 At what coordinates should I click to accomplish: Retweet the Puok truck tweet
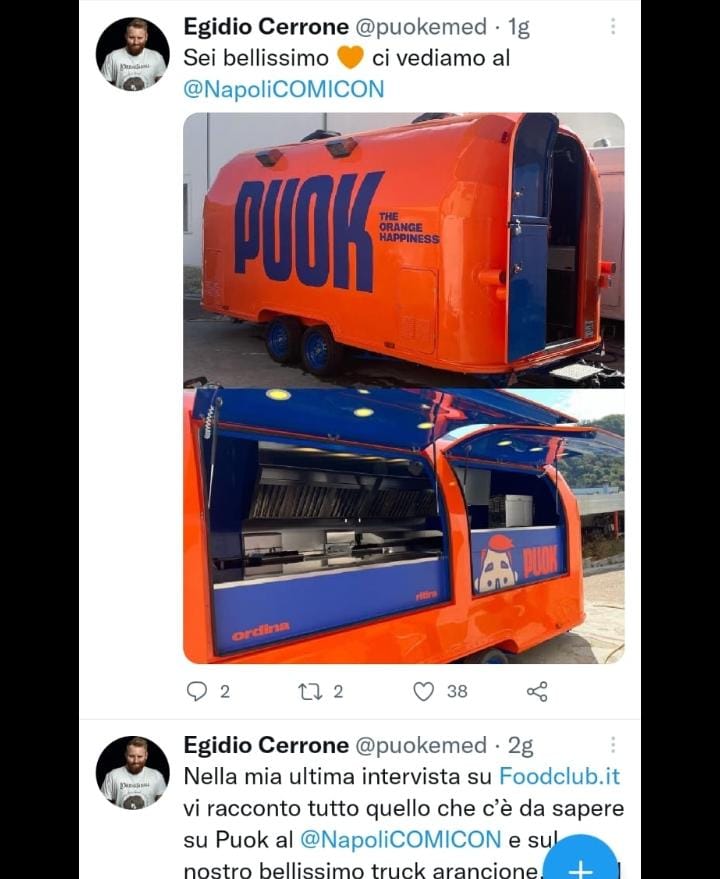[310, 692]
